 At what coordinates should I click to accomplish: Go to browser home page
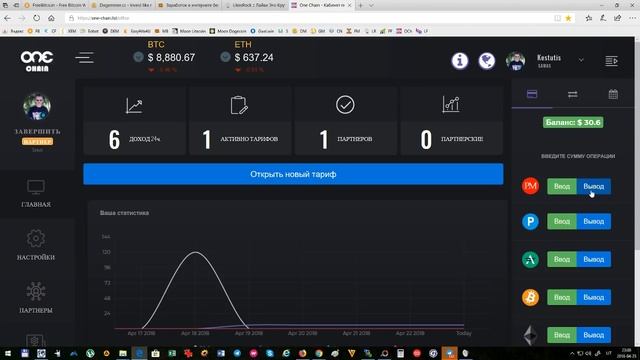51,18
